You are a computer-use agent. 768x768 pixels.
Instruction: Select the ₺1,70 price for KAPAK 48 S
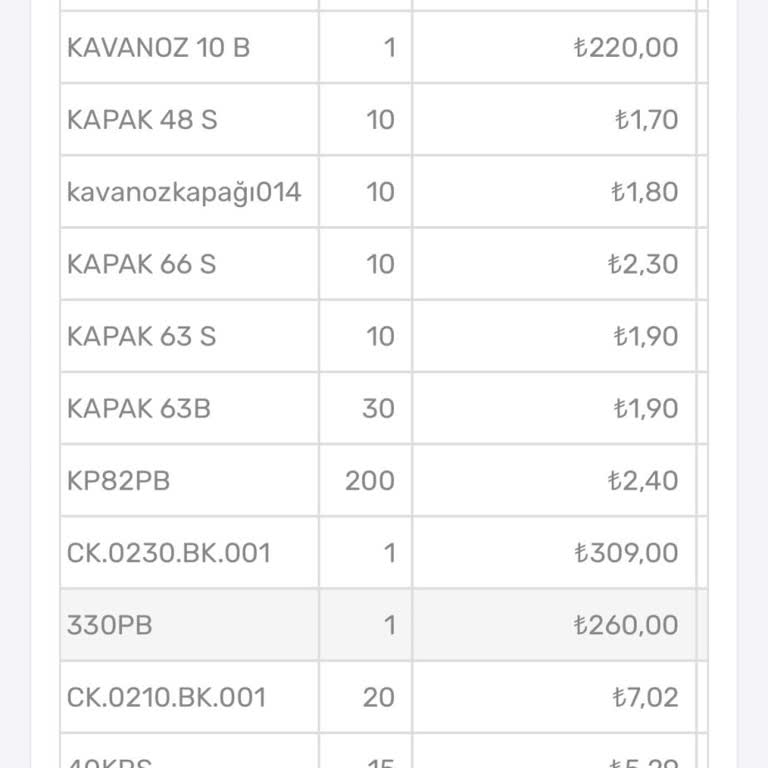coord(647,120)
